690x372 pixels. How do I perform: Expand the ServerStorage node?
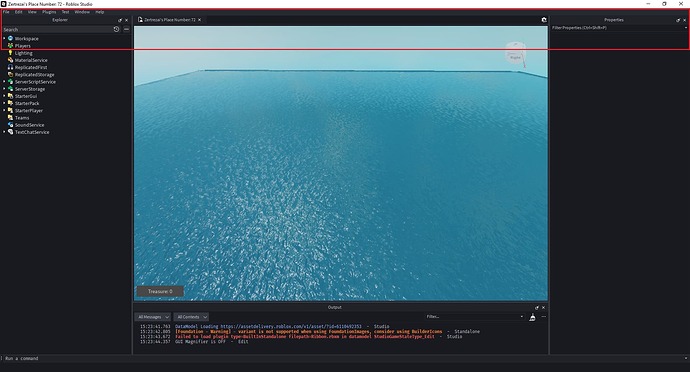4,89
